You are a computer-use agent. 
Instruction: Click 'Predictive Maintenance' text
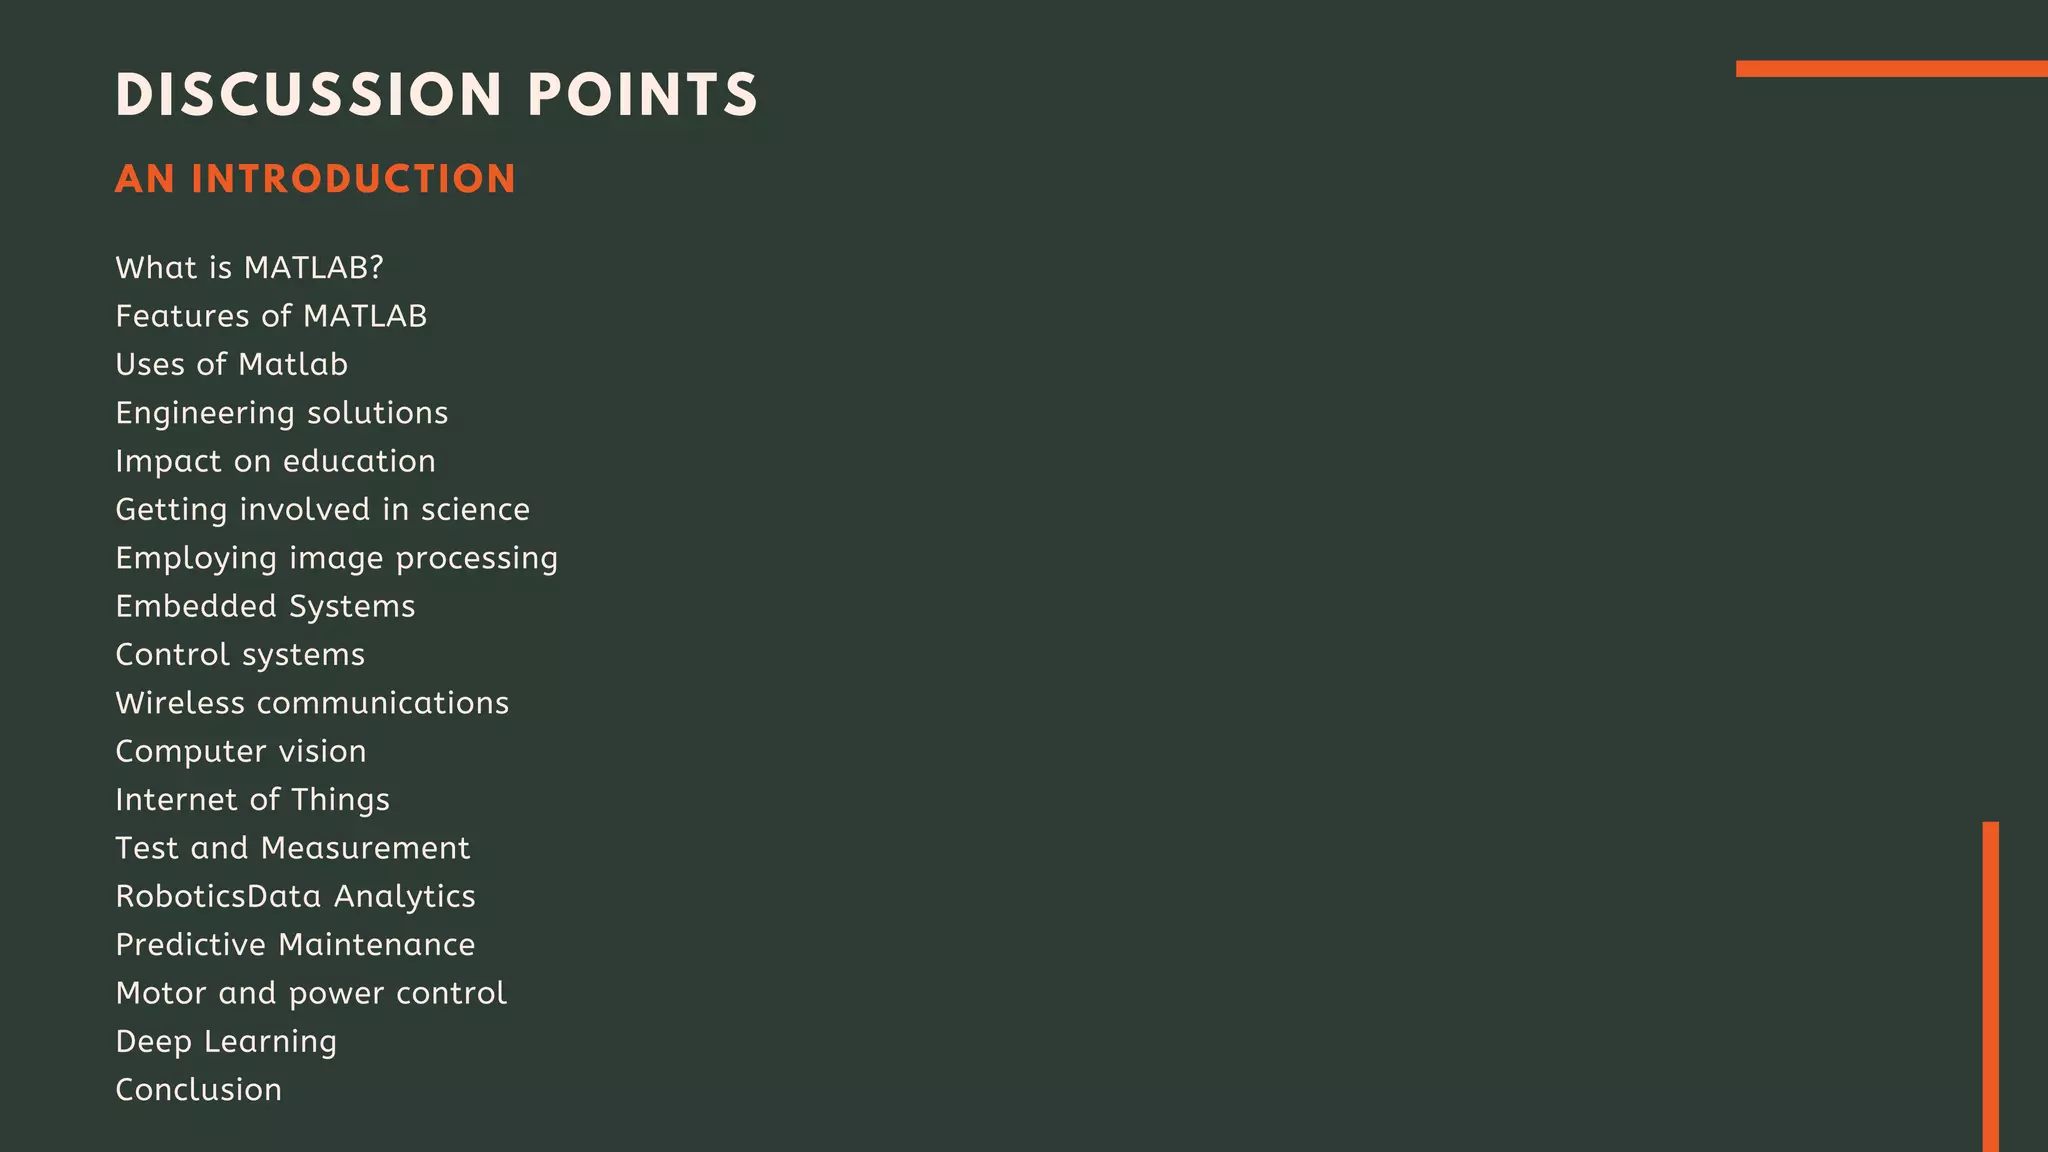pyautogui.click(x=295, y=945)
